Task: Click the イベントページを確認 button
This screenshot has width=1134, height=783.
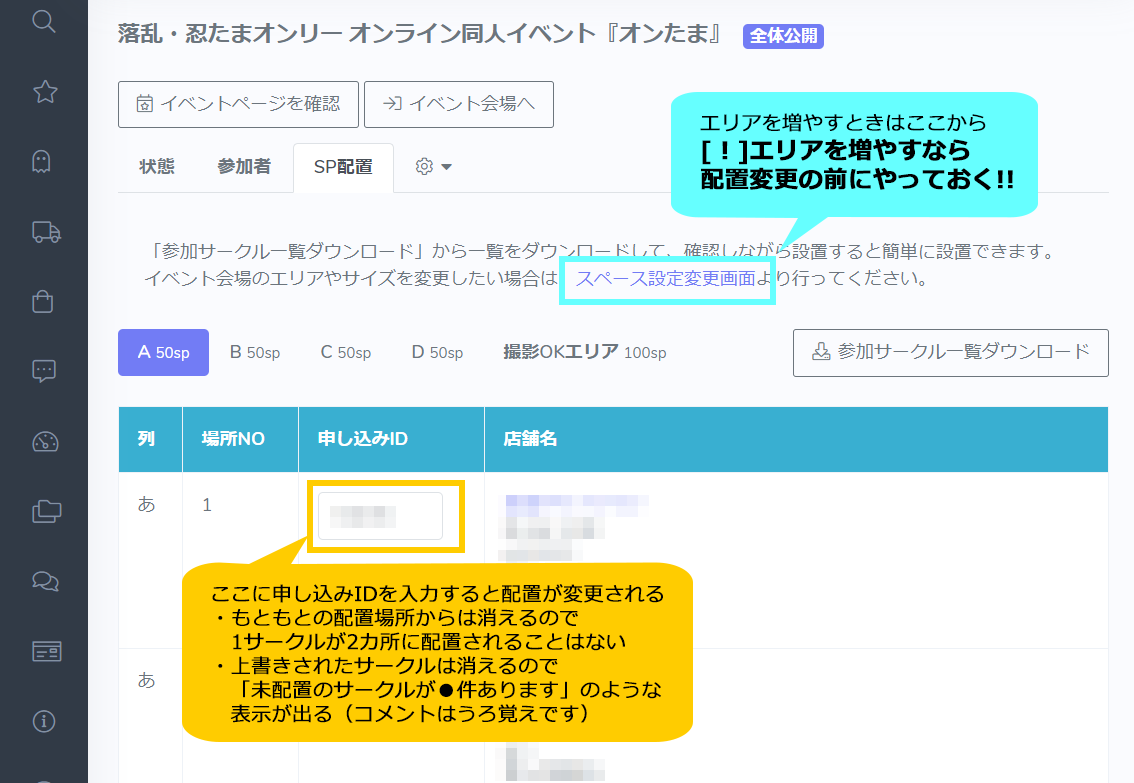Action: pyautogui.click(x=238, y=104)
